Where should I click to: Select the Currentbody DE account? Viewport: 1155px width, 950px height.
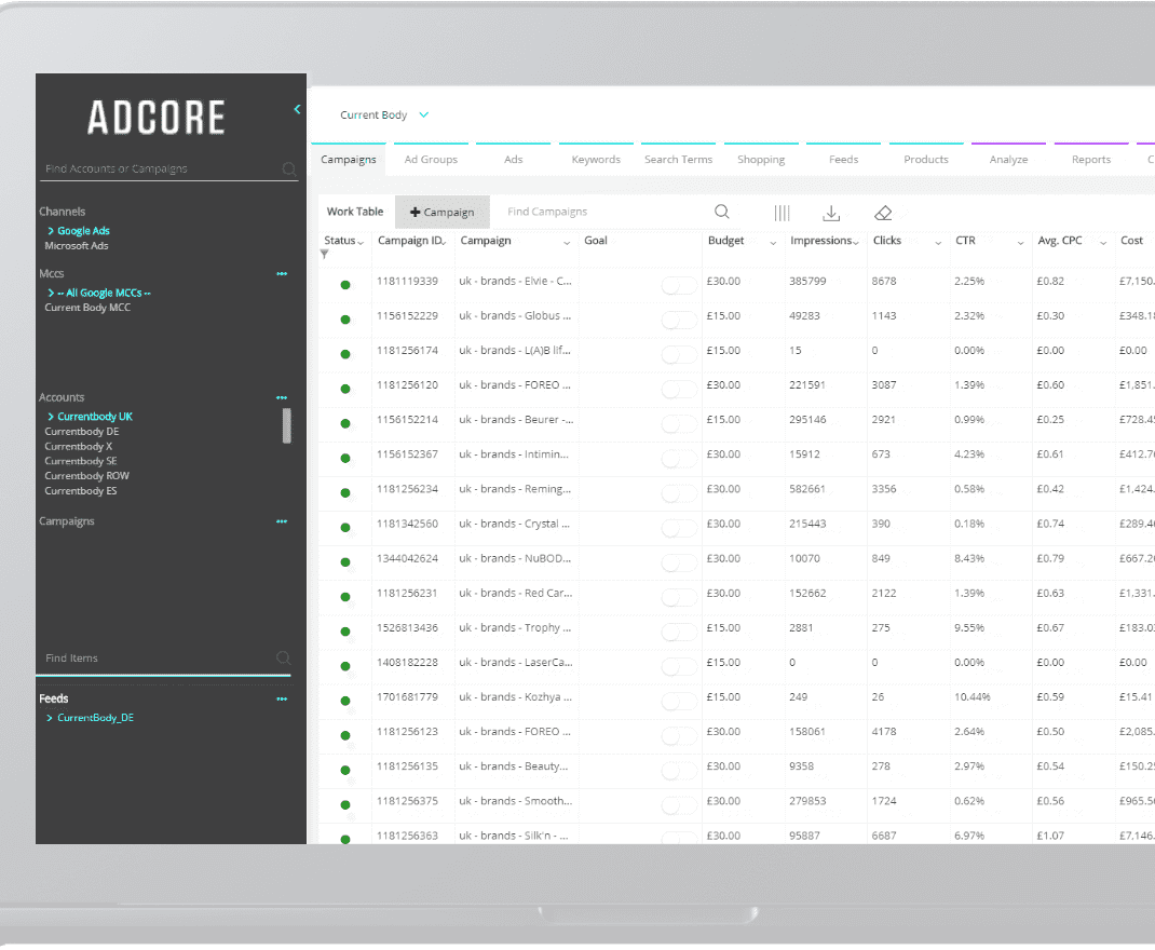pos(82,432)
